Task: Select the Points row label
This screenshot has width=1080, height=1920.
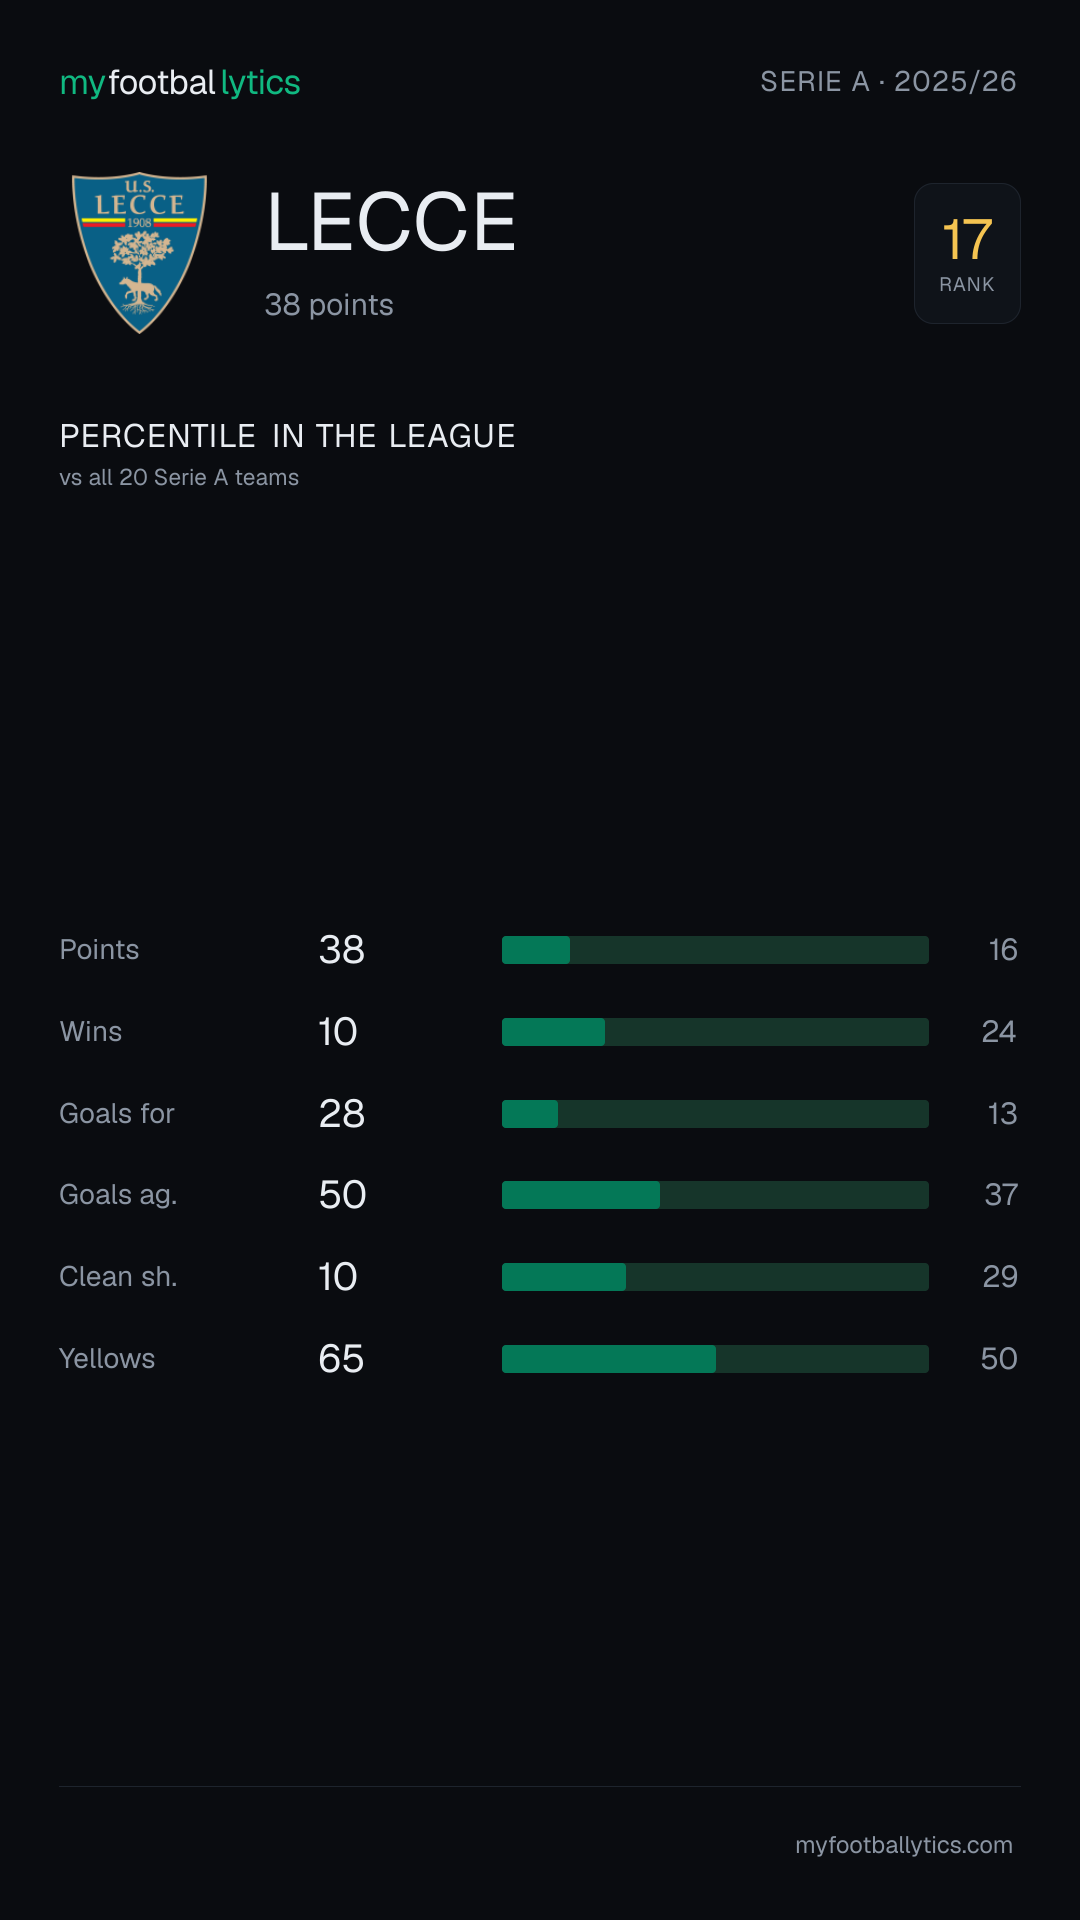Action: [99, 950]
